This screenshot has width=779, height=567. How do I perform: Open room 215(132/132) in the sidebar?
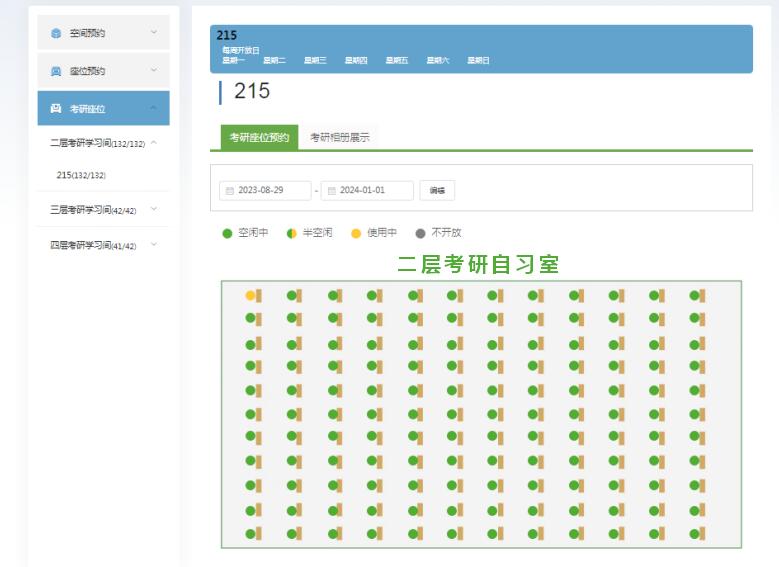click(x=81, y=175)
